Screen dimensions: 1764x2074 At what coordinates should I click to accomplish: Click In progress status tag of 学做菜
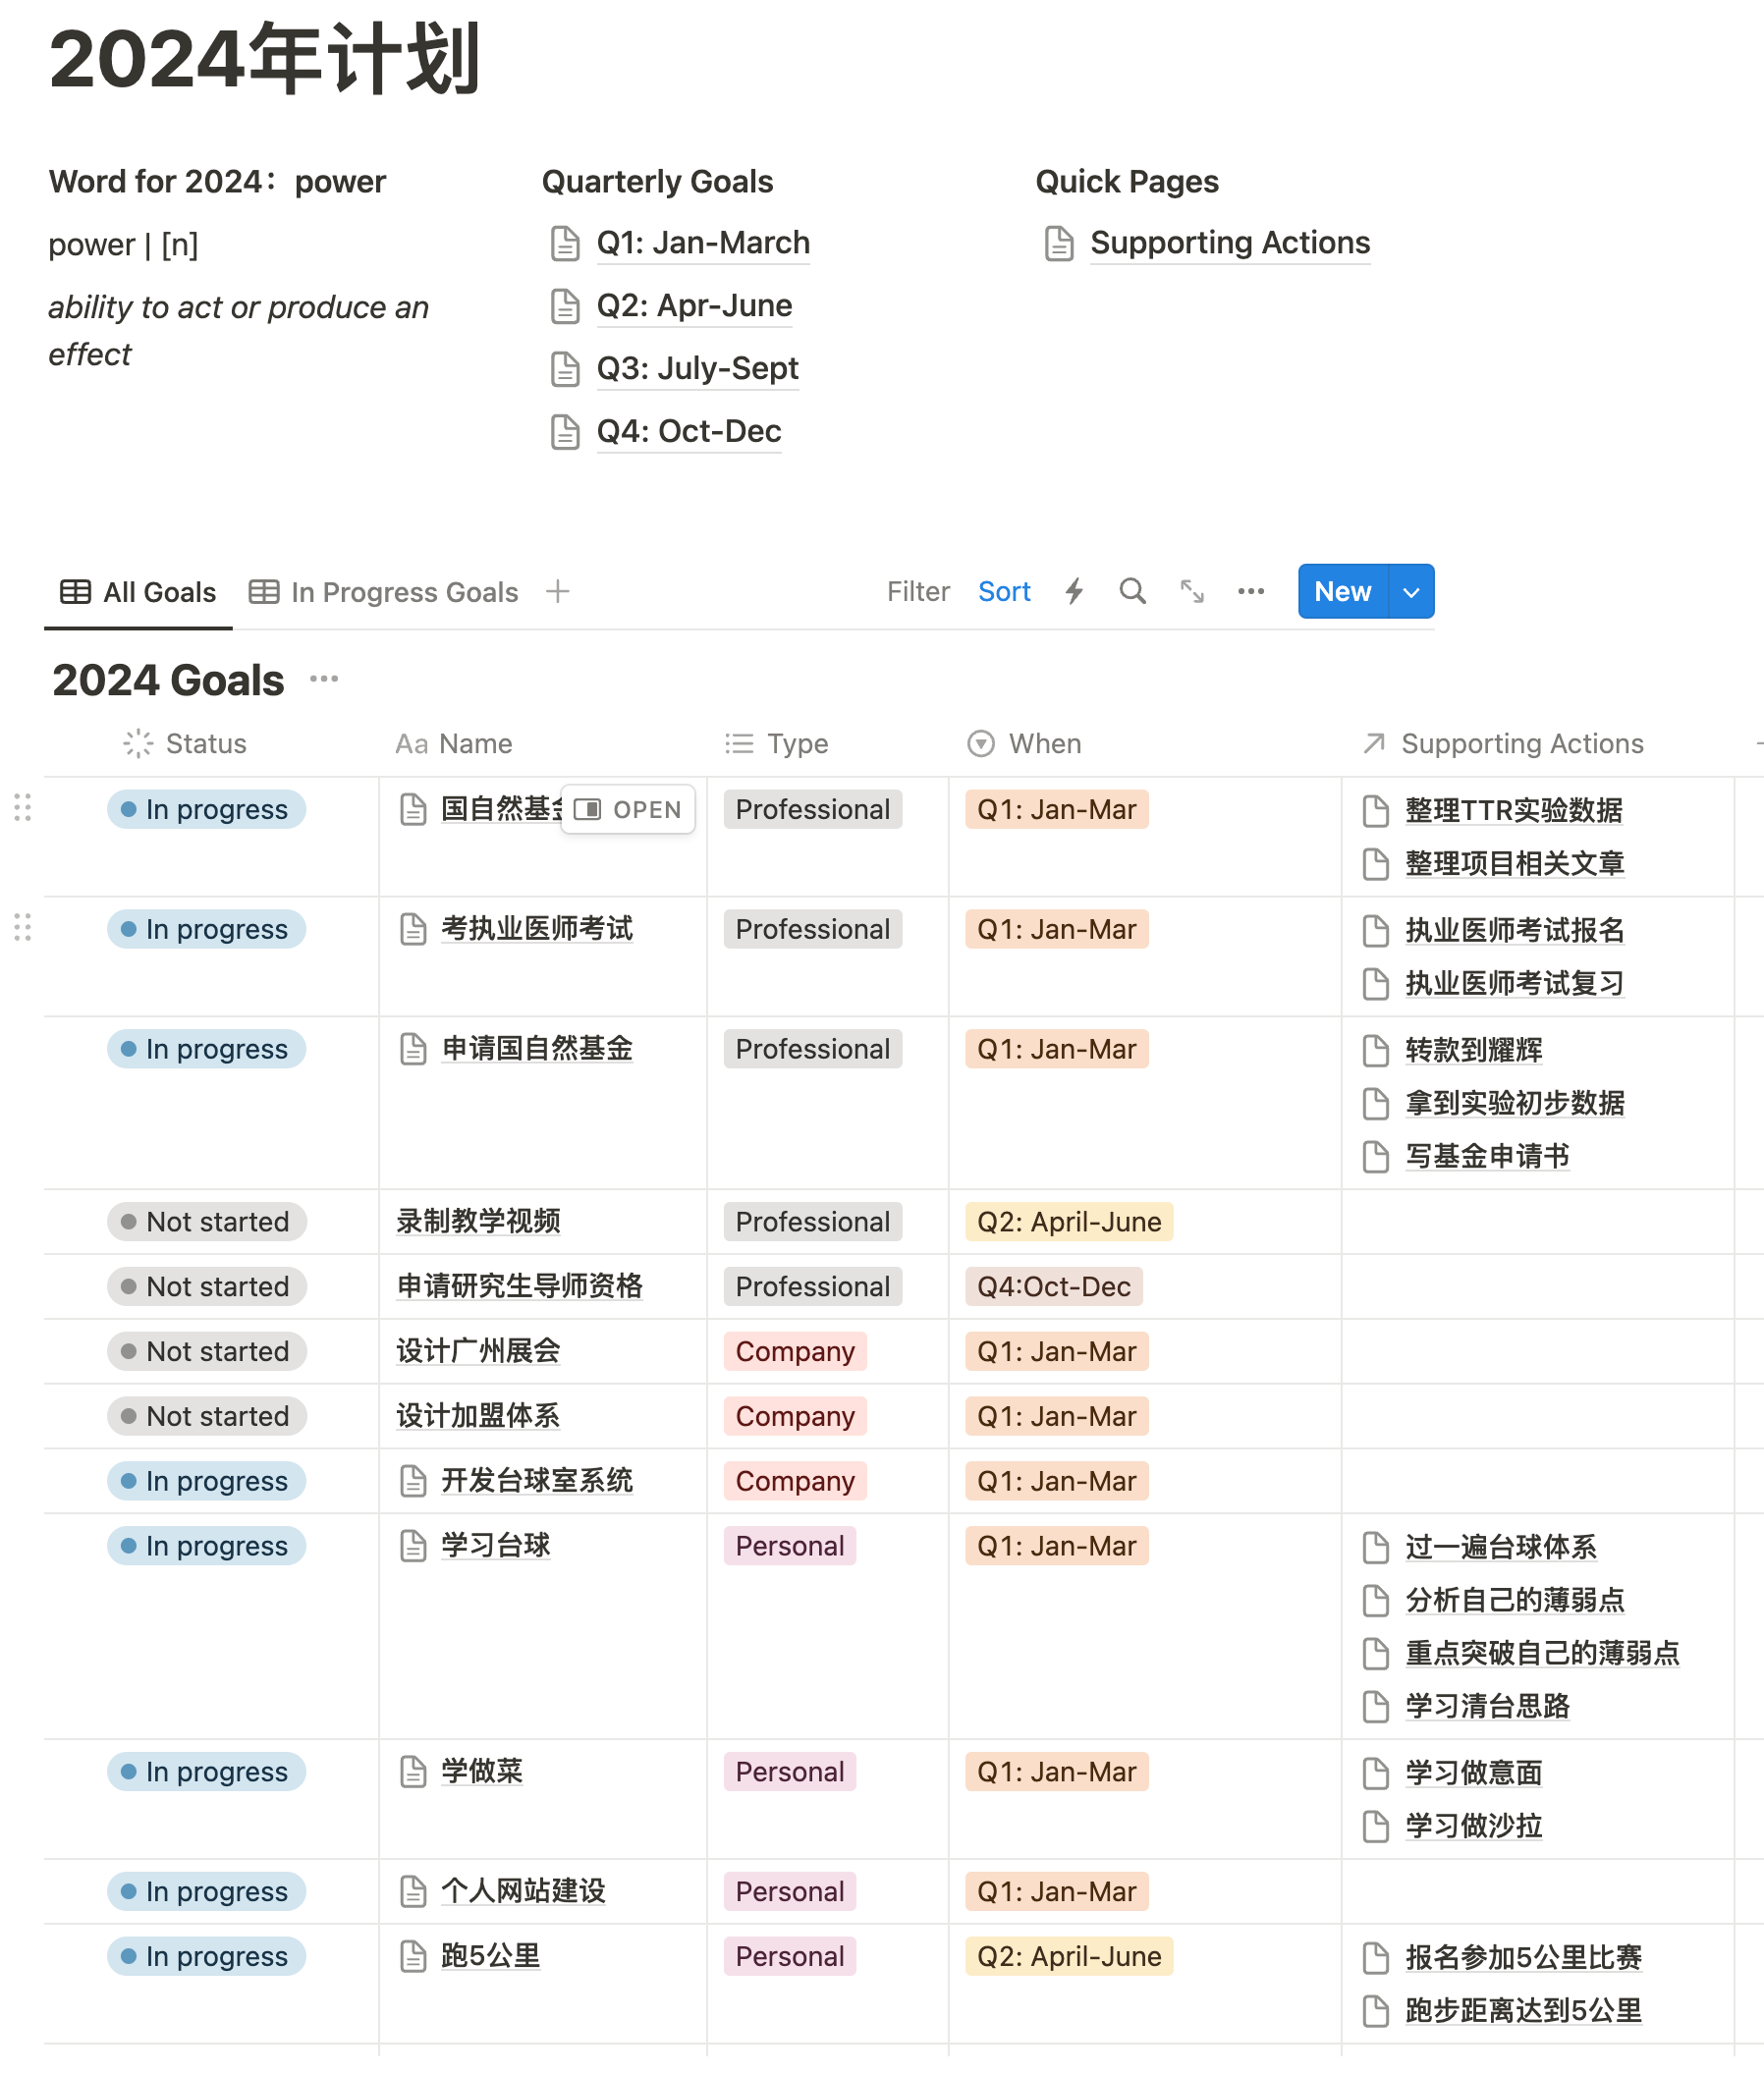pyautogui.click(x=207, y=1772)
